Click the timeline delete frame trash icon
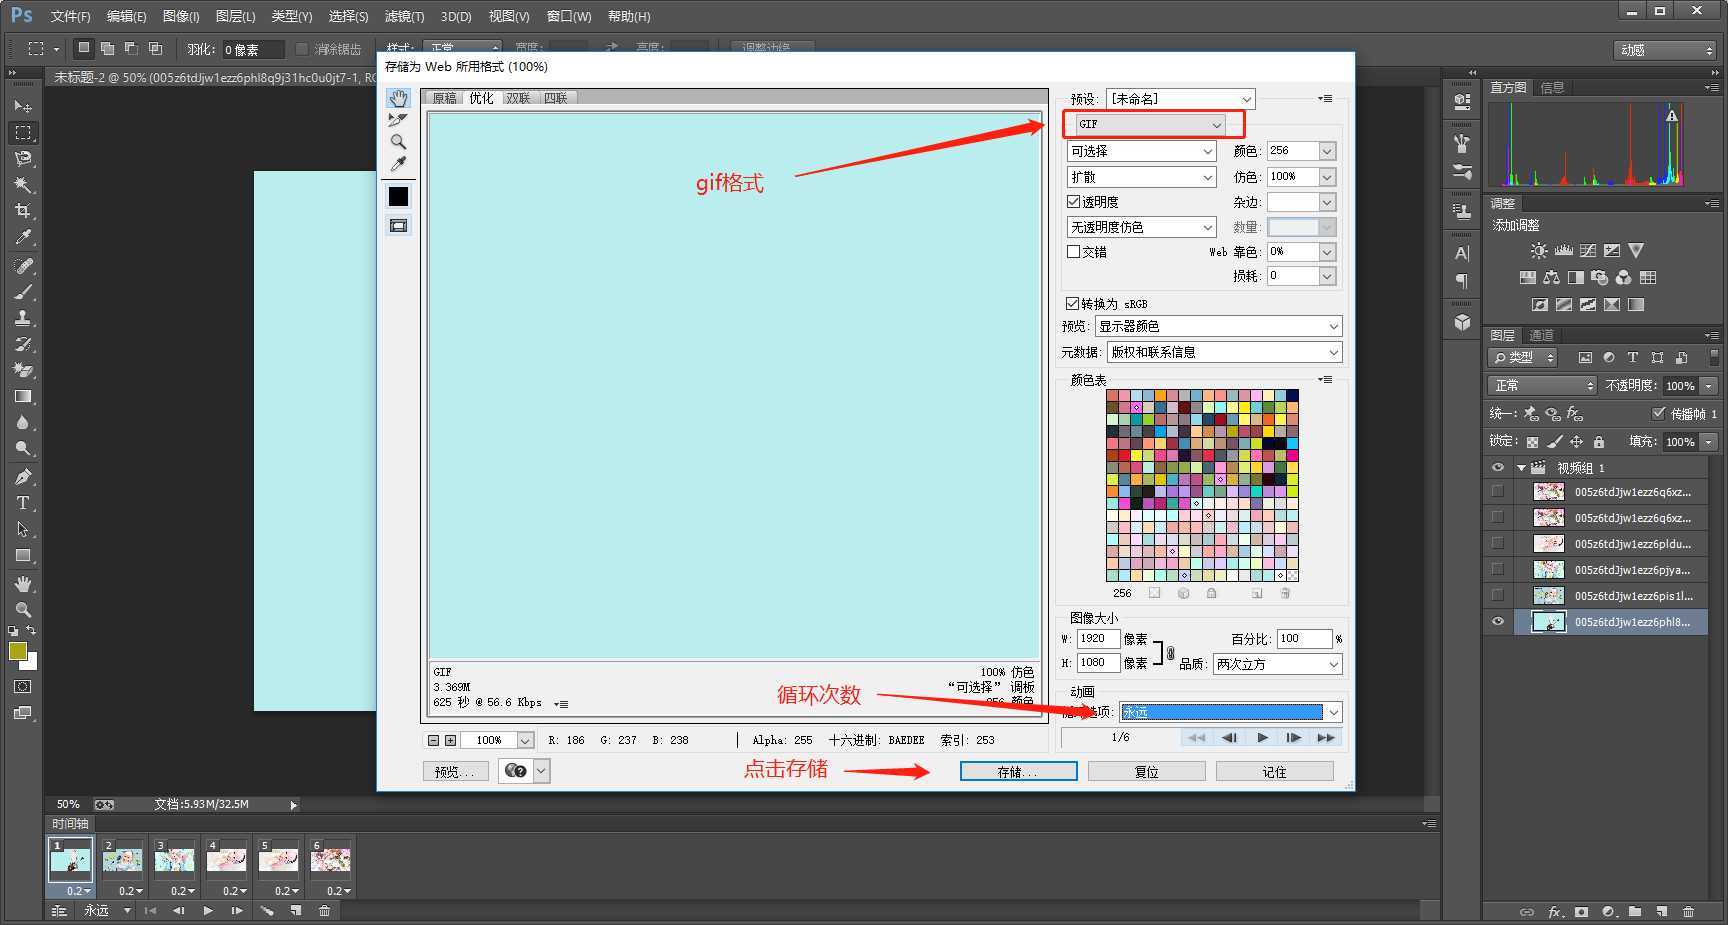Image resolution: width=1728 pixels, height=925 pixels. click(324, 911)
